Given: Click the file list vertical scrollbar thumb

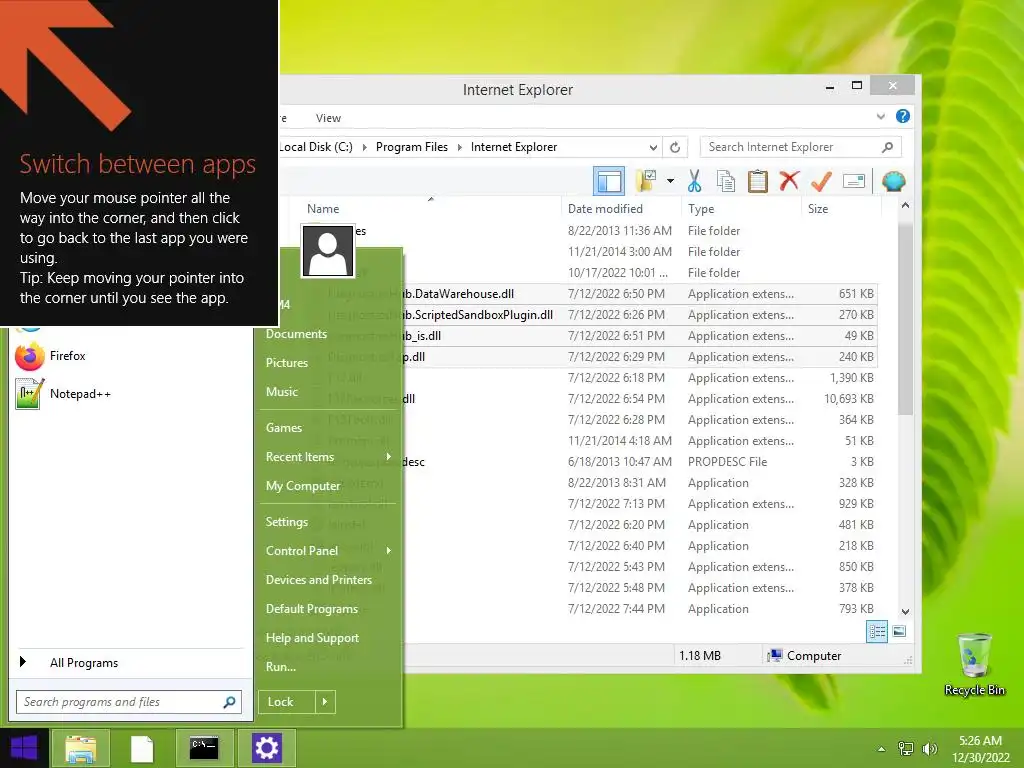Looking at the screenshot, I should (905, 317).
